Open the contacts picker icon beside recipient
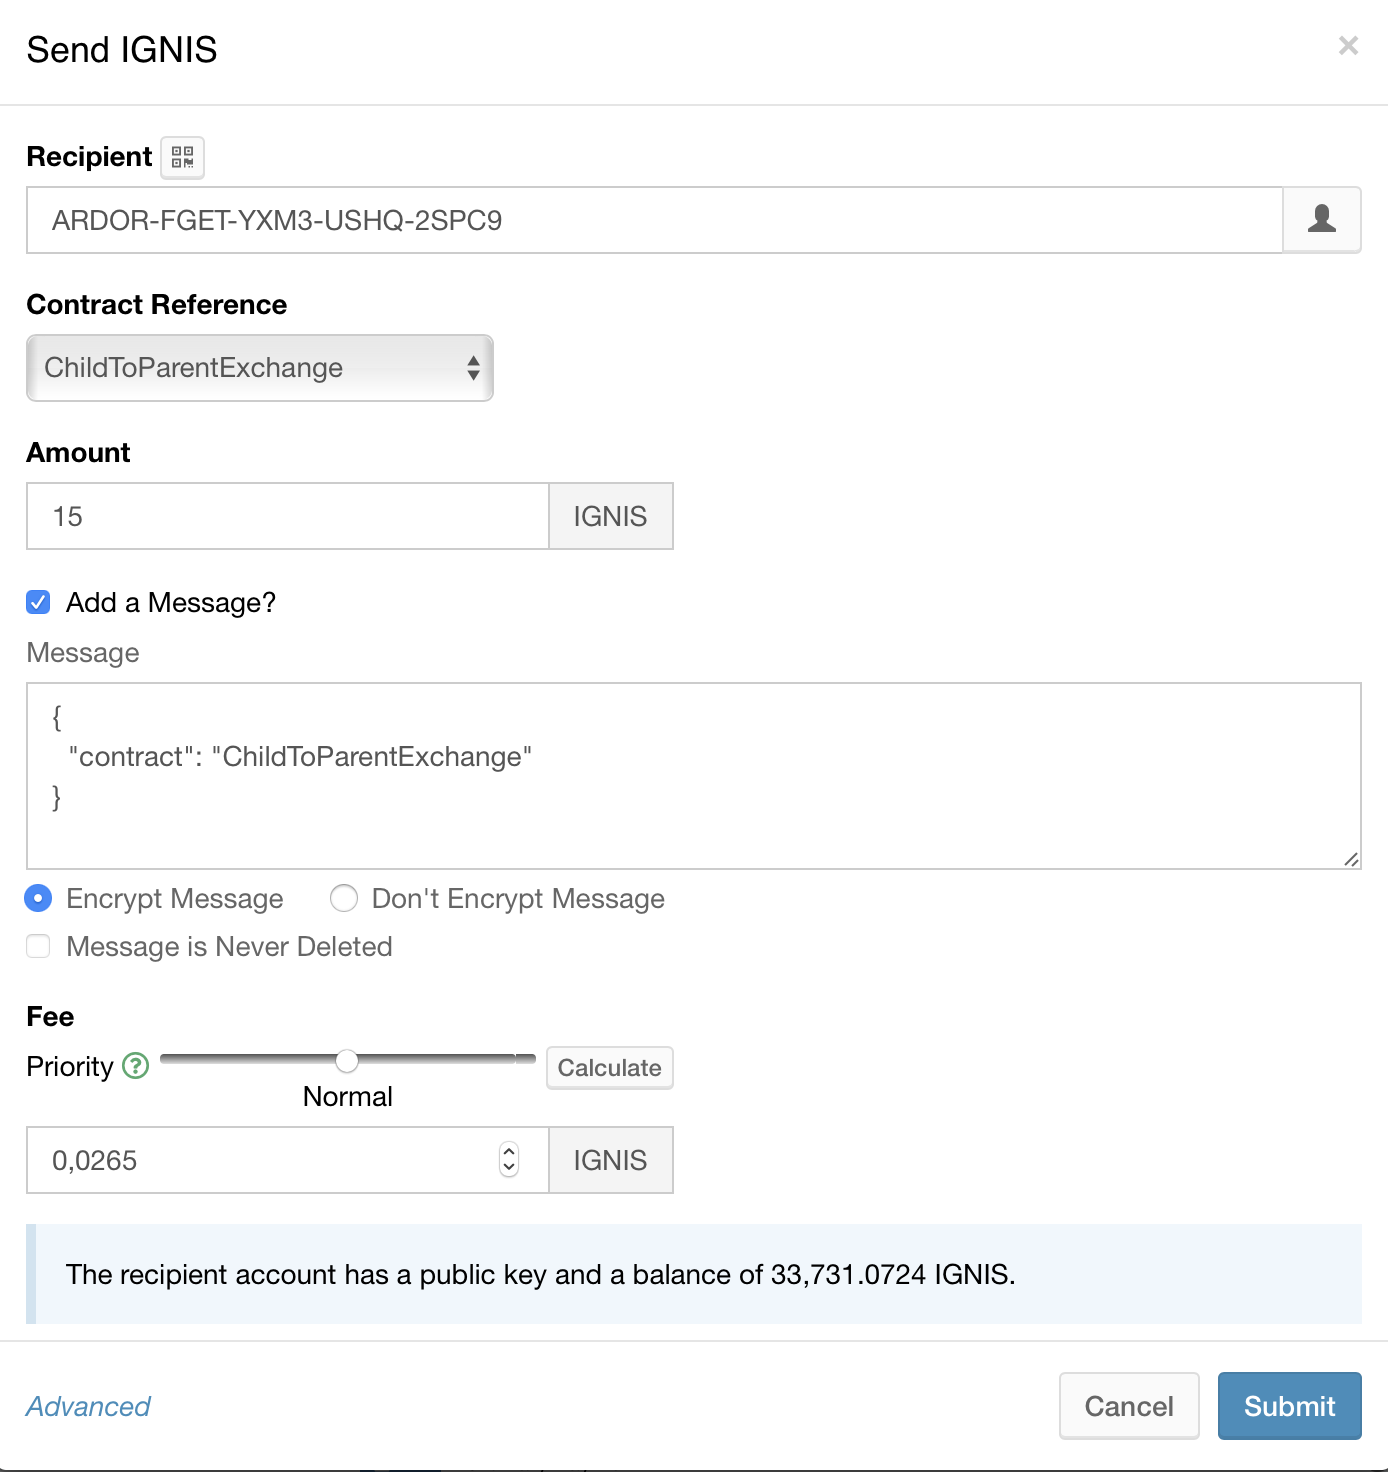This screenshot has width=1388, height=1472. pos(1321,220)
